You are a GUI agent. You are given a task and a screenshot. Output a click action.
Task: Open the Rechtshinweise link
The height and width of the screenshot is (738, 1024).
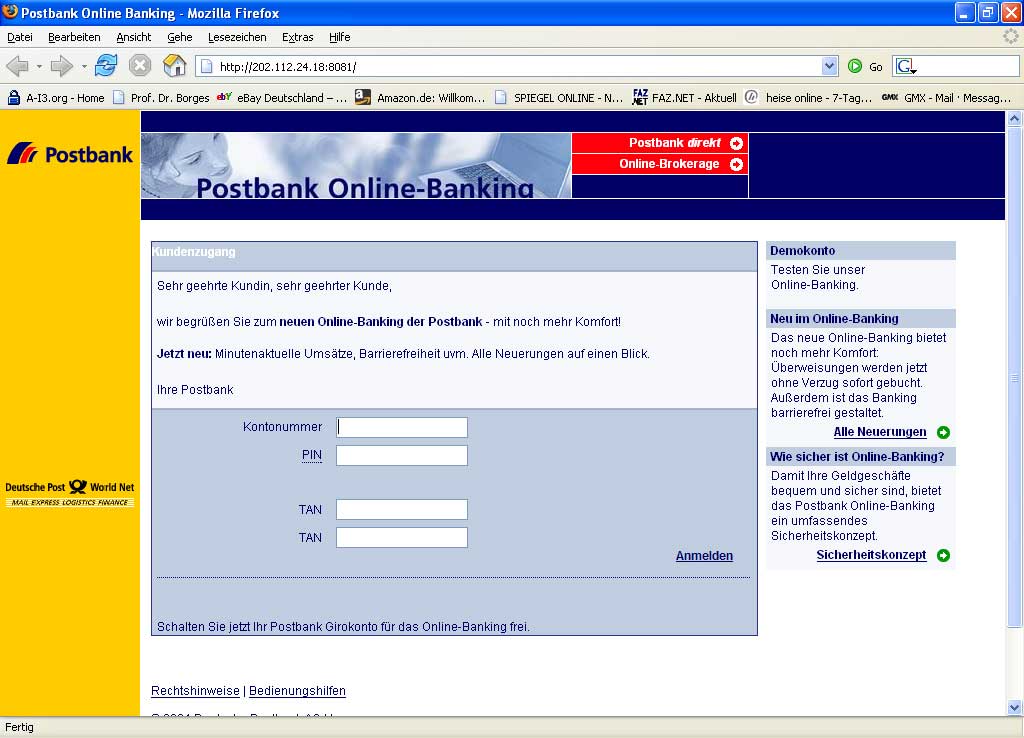pyautogui.click(x=195, y=691)
